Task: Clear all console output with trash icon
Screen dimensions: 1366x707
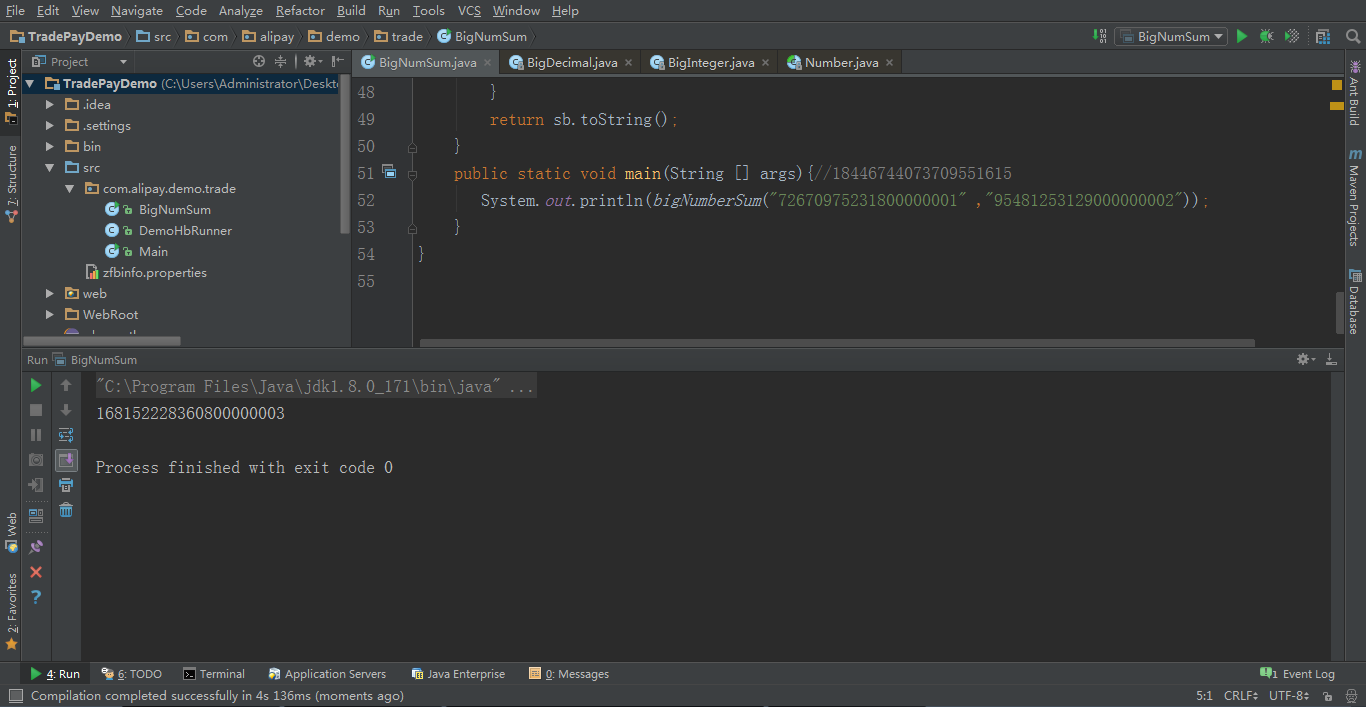Action: [66, 510]
